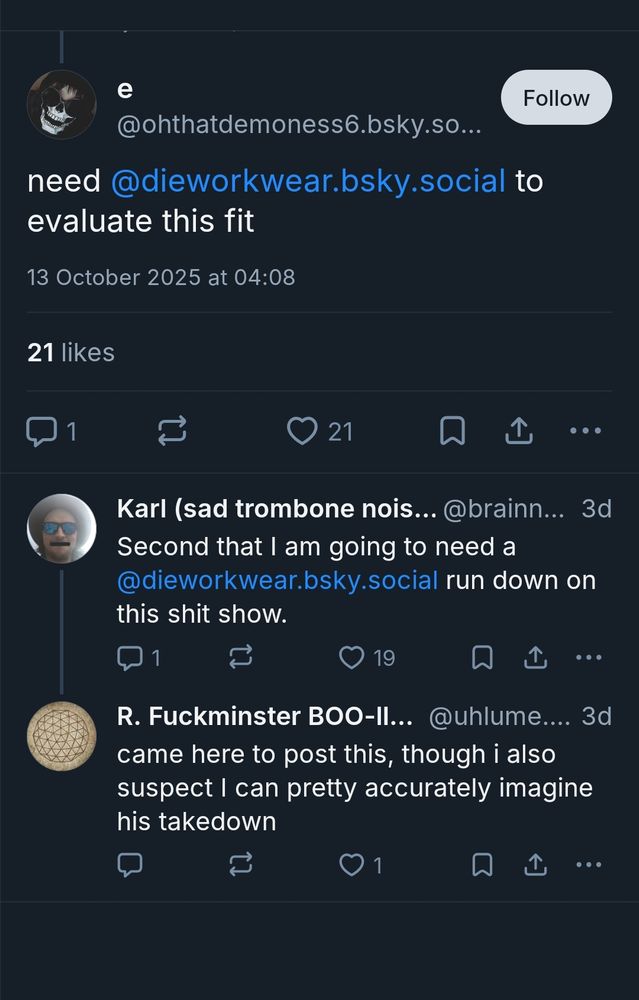Viewport: 639px width, 1000px height.
Task: Bookmark e's main post
Action: 452,431
